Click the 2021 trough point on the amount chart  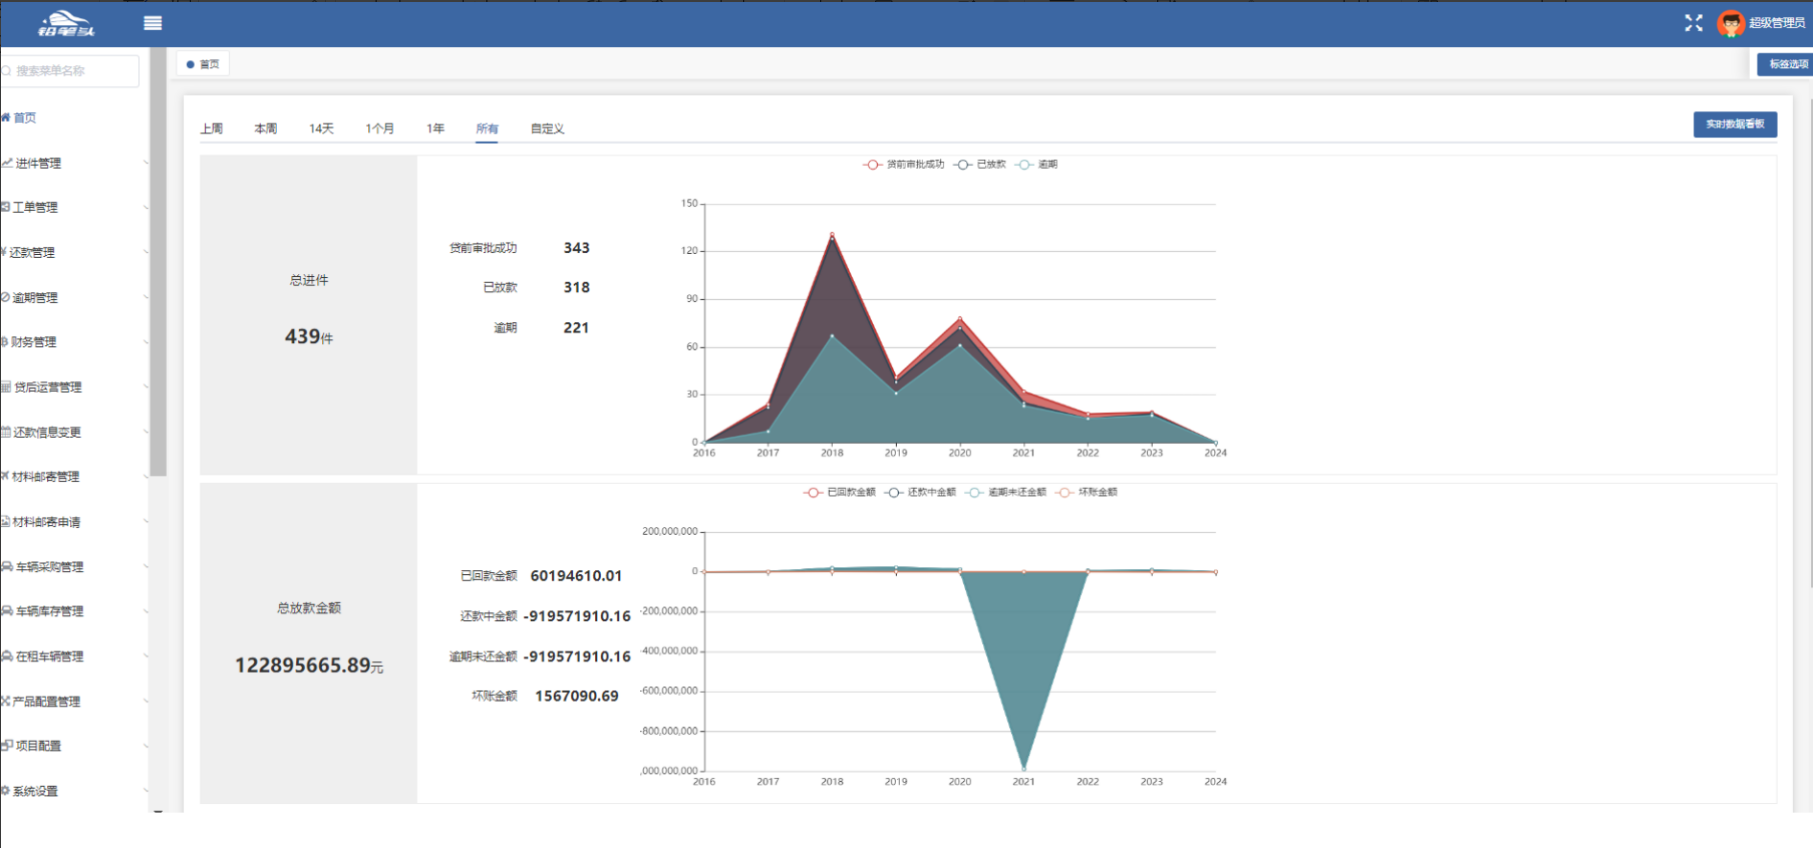pos(1023,768)
